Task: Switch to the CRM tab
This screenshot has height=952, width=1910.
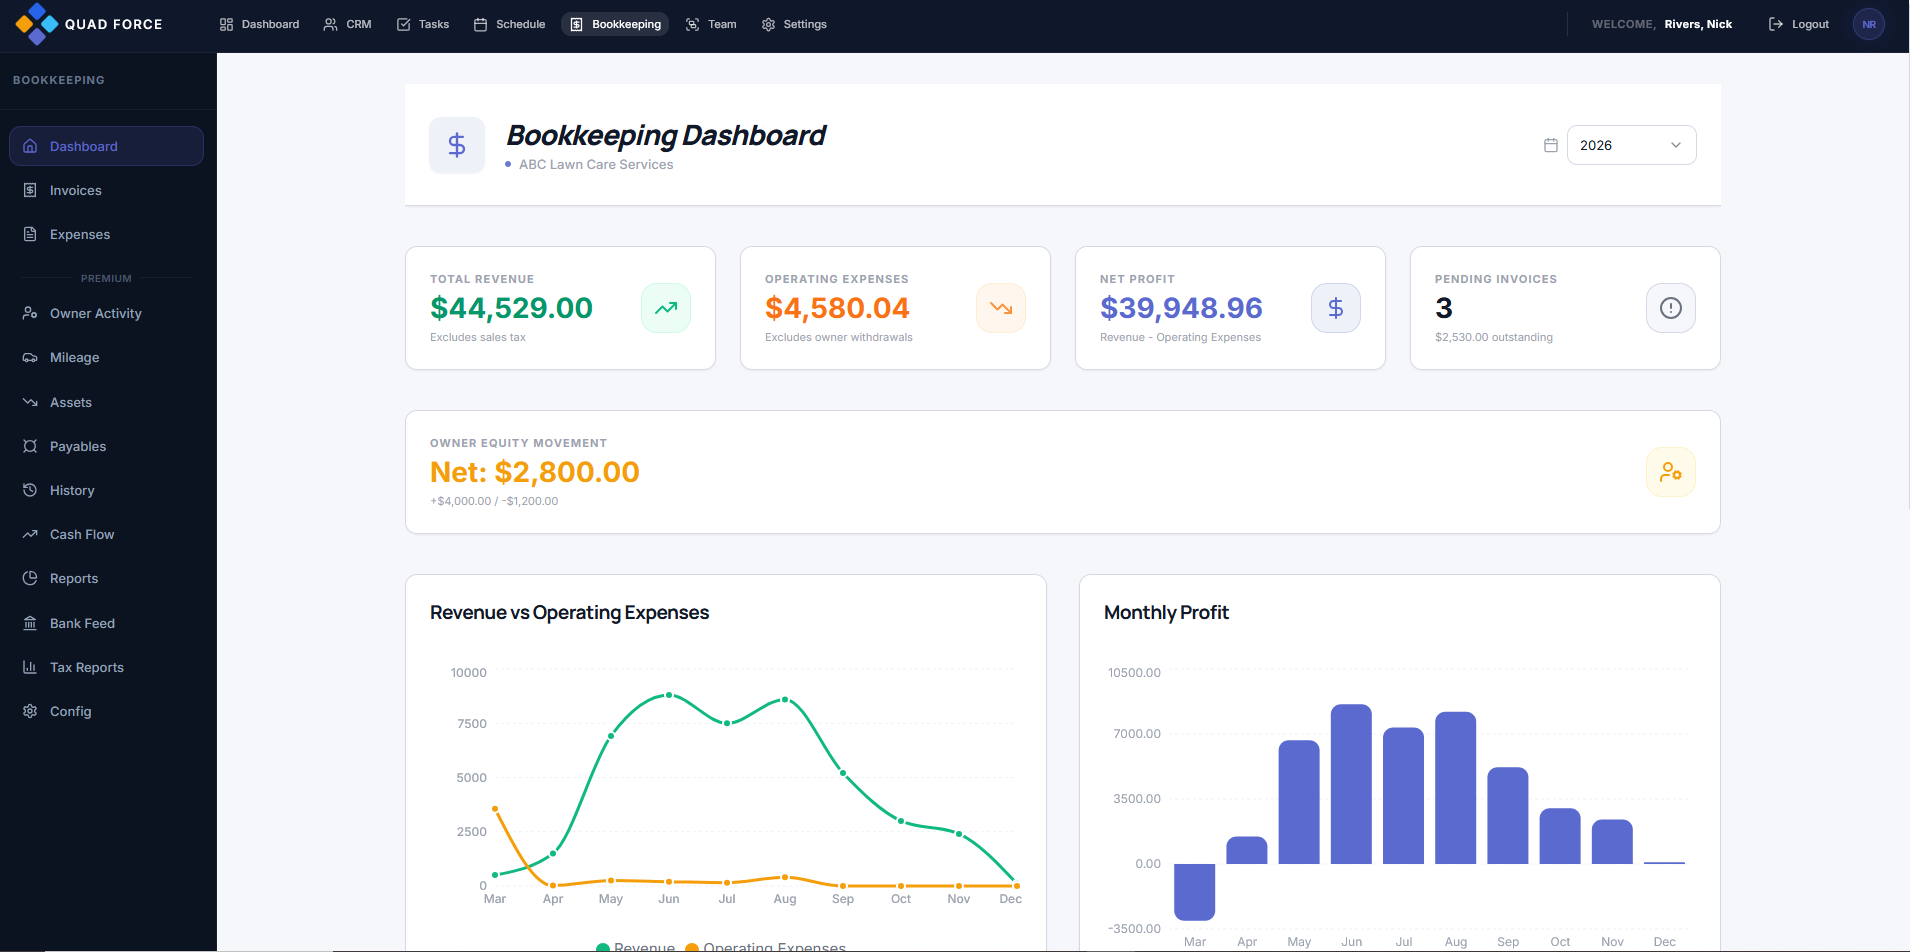Action: 348,24
